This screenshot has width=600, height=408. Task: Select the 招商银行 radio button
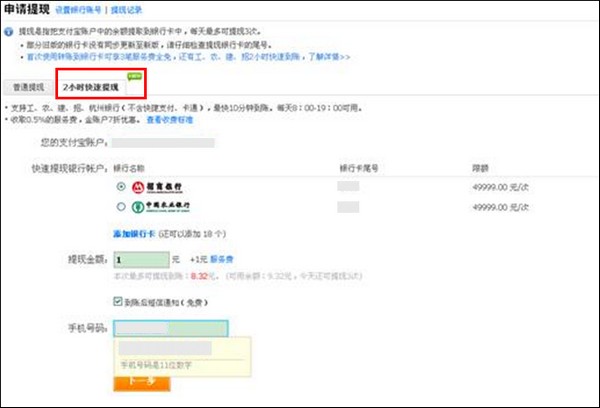[x=121, y=187]
